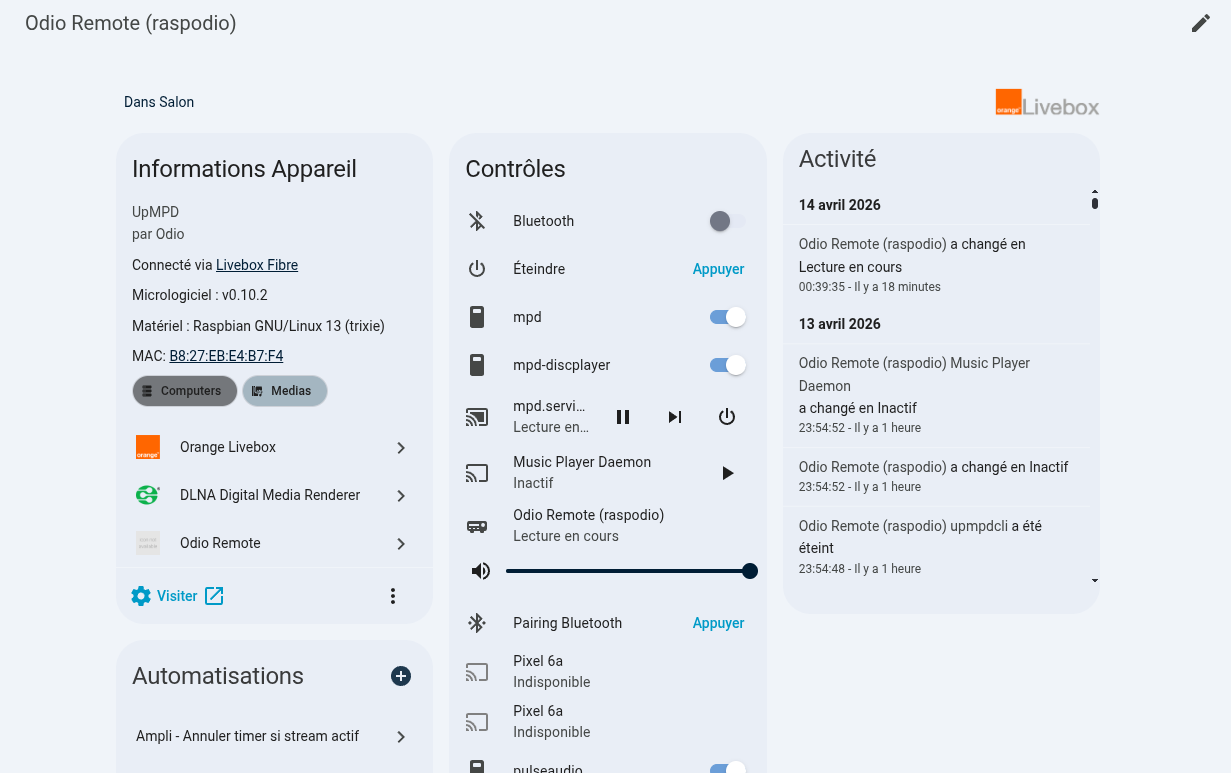Open the three-dot overflow menu near Visiter
1231x773 pixels.
point(393,595)
